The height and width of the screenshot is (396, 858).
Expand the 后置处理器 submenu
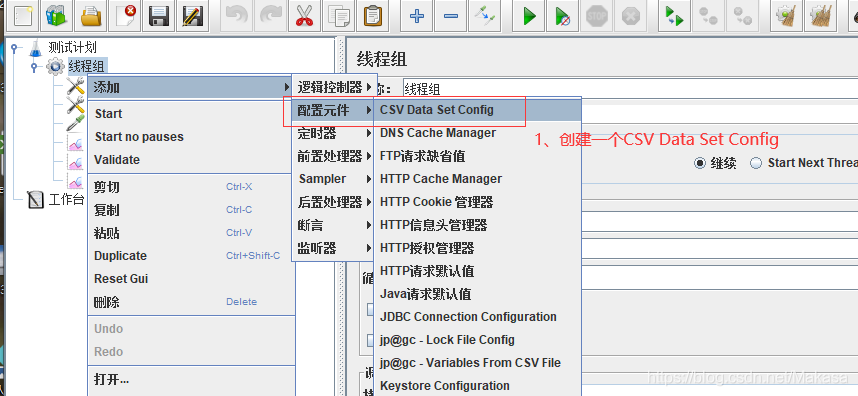334,202
